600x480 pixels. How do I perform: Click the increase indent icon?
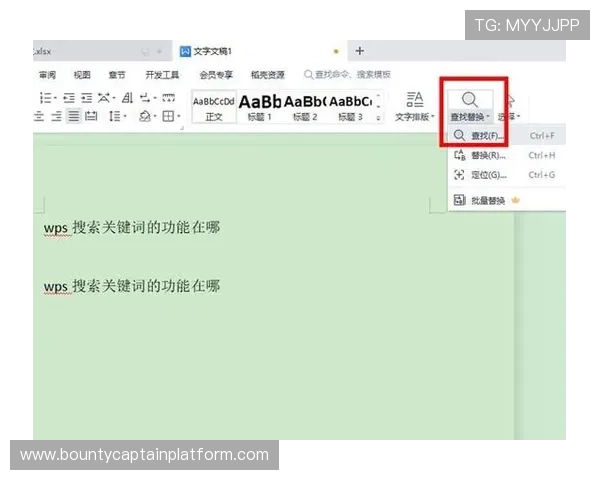coord(86,98)
